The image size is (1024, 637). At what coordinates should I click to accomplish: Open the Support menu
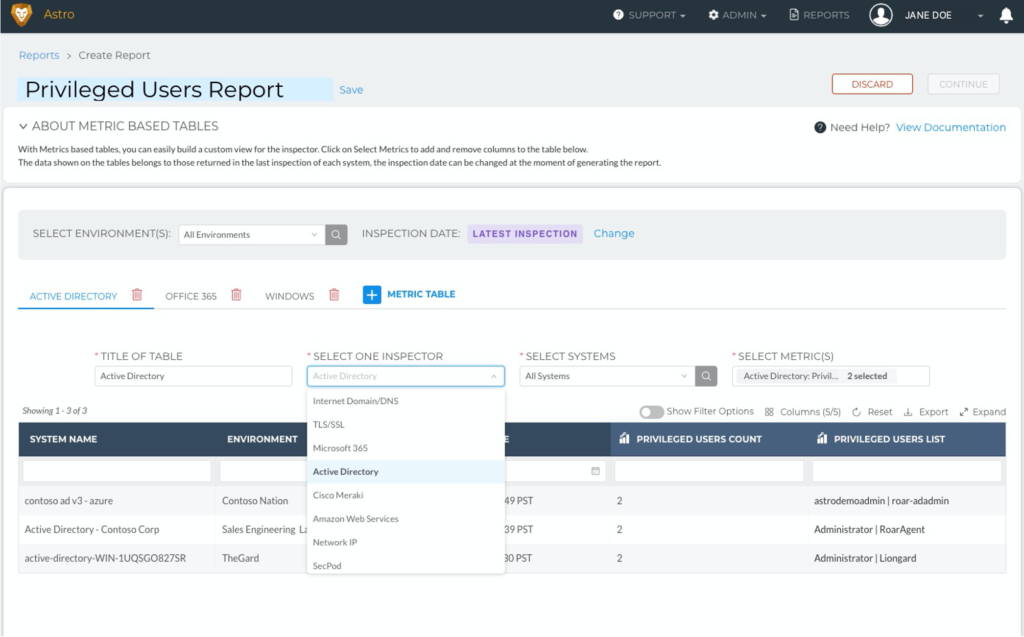[x=649, y=15]
